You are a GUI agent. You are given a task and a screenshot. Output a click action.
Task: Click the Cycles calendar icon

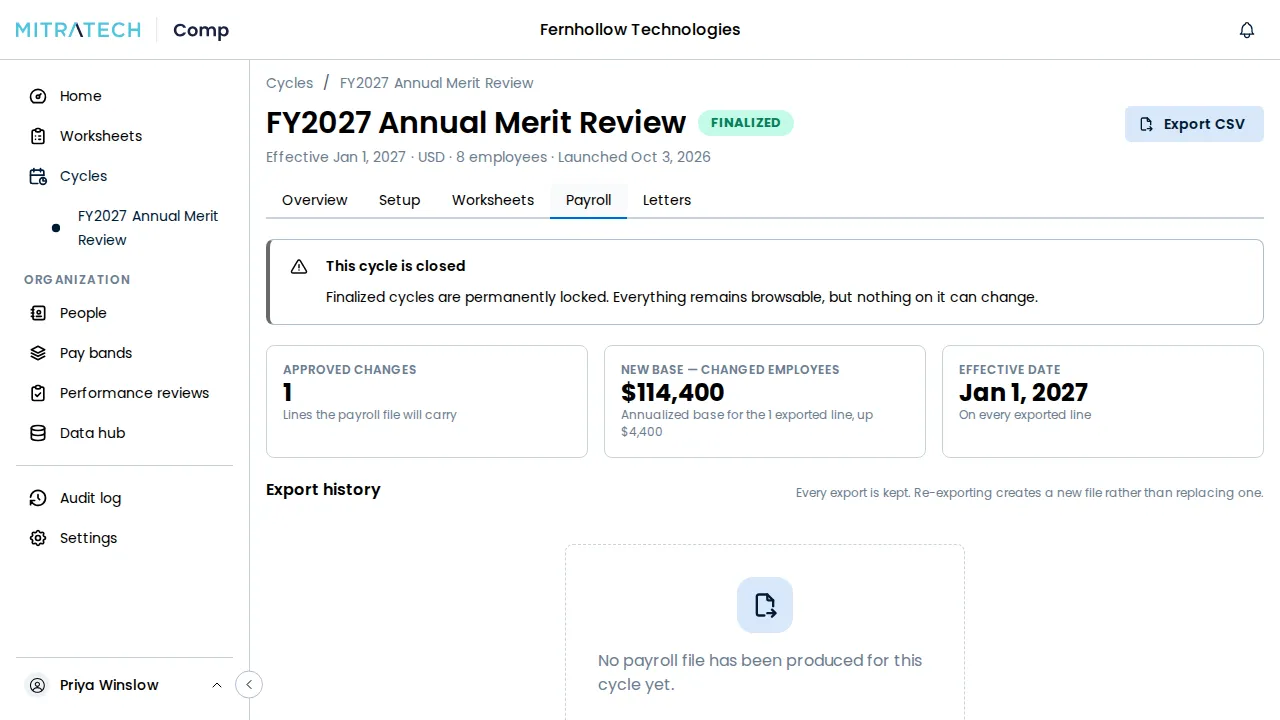point(38,176)
